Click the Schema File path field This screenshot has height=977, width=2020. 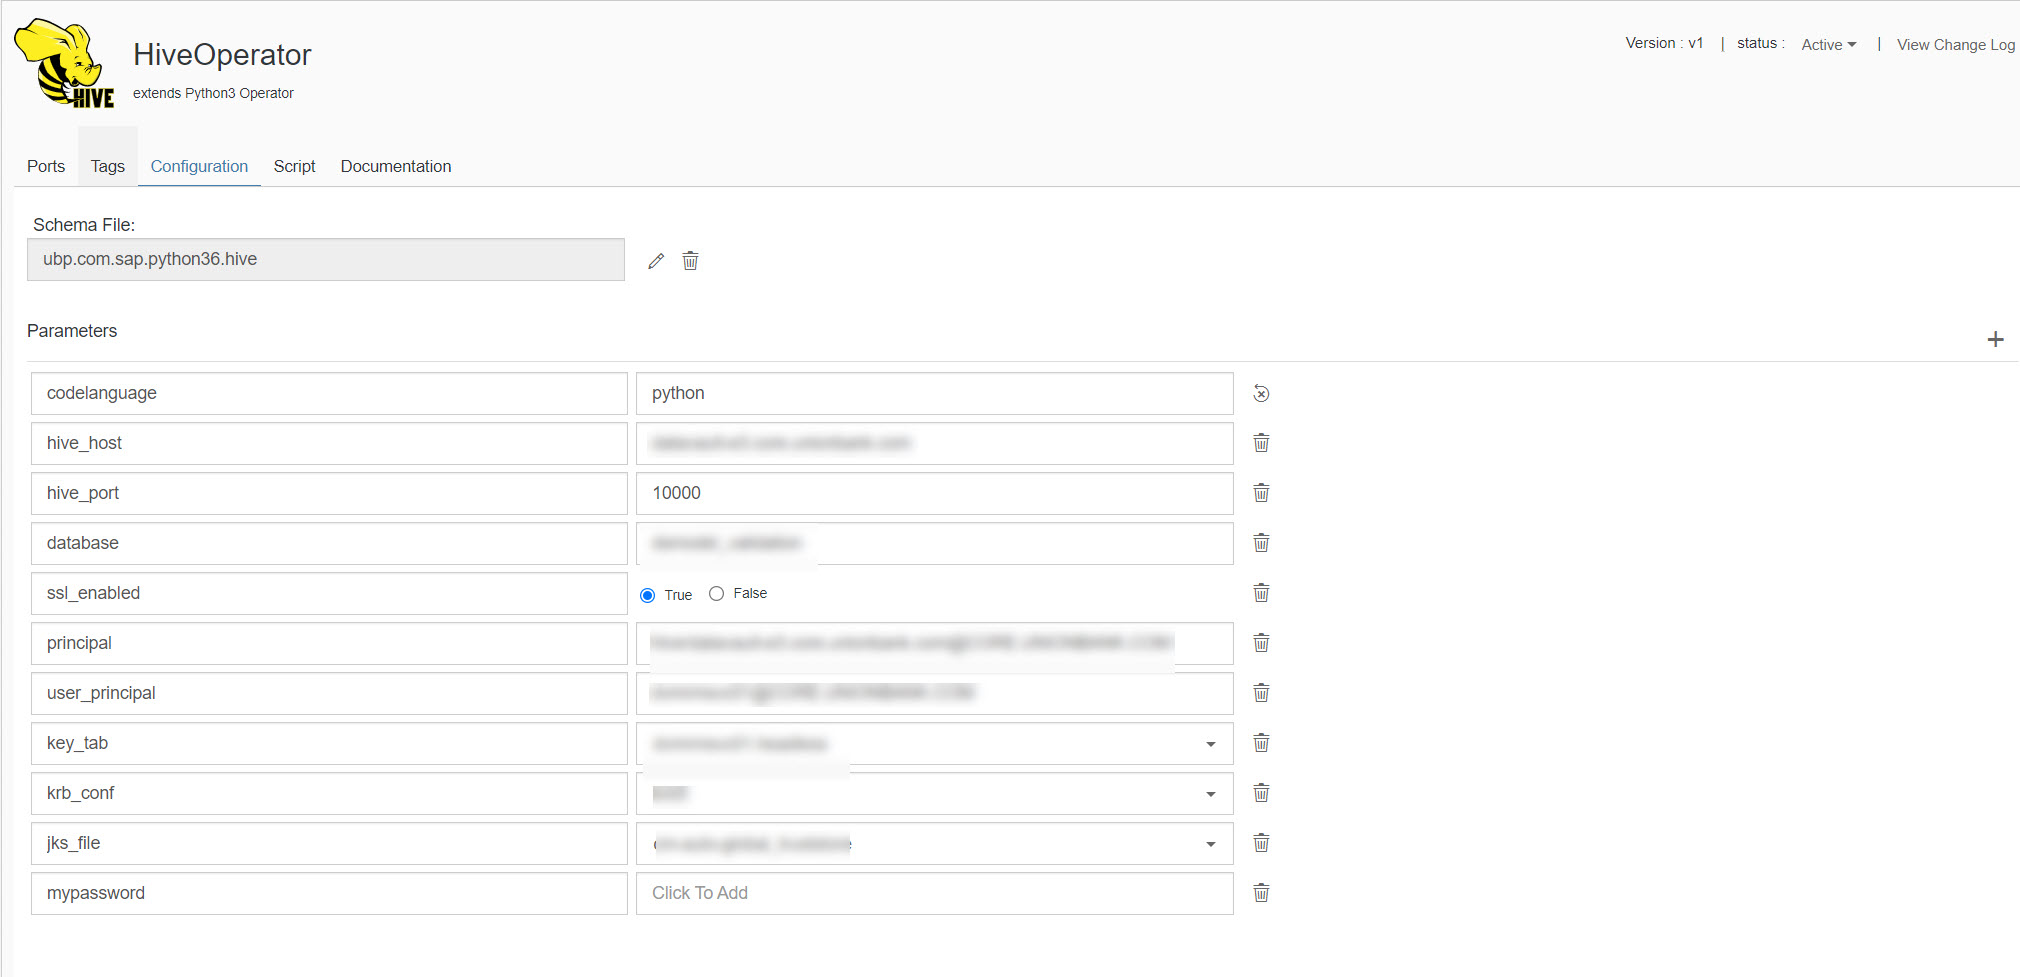click(x=326, y=259)
